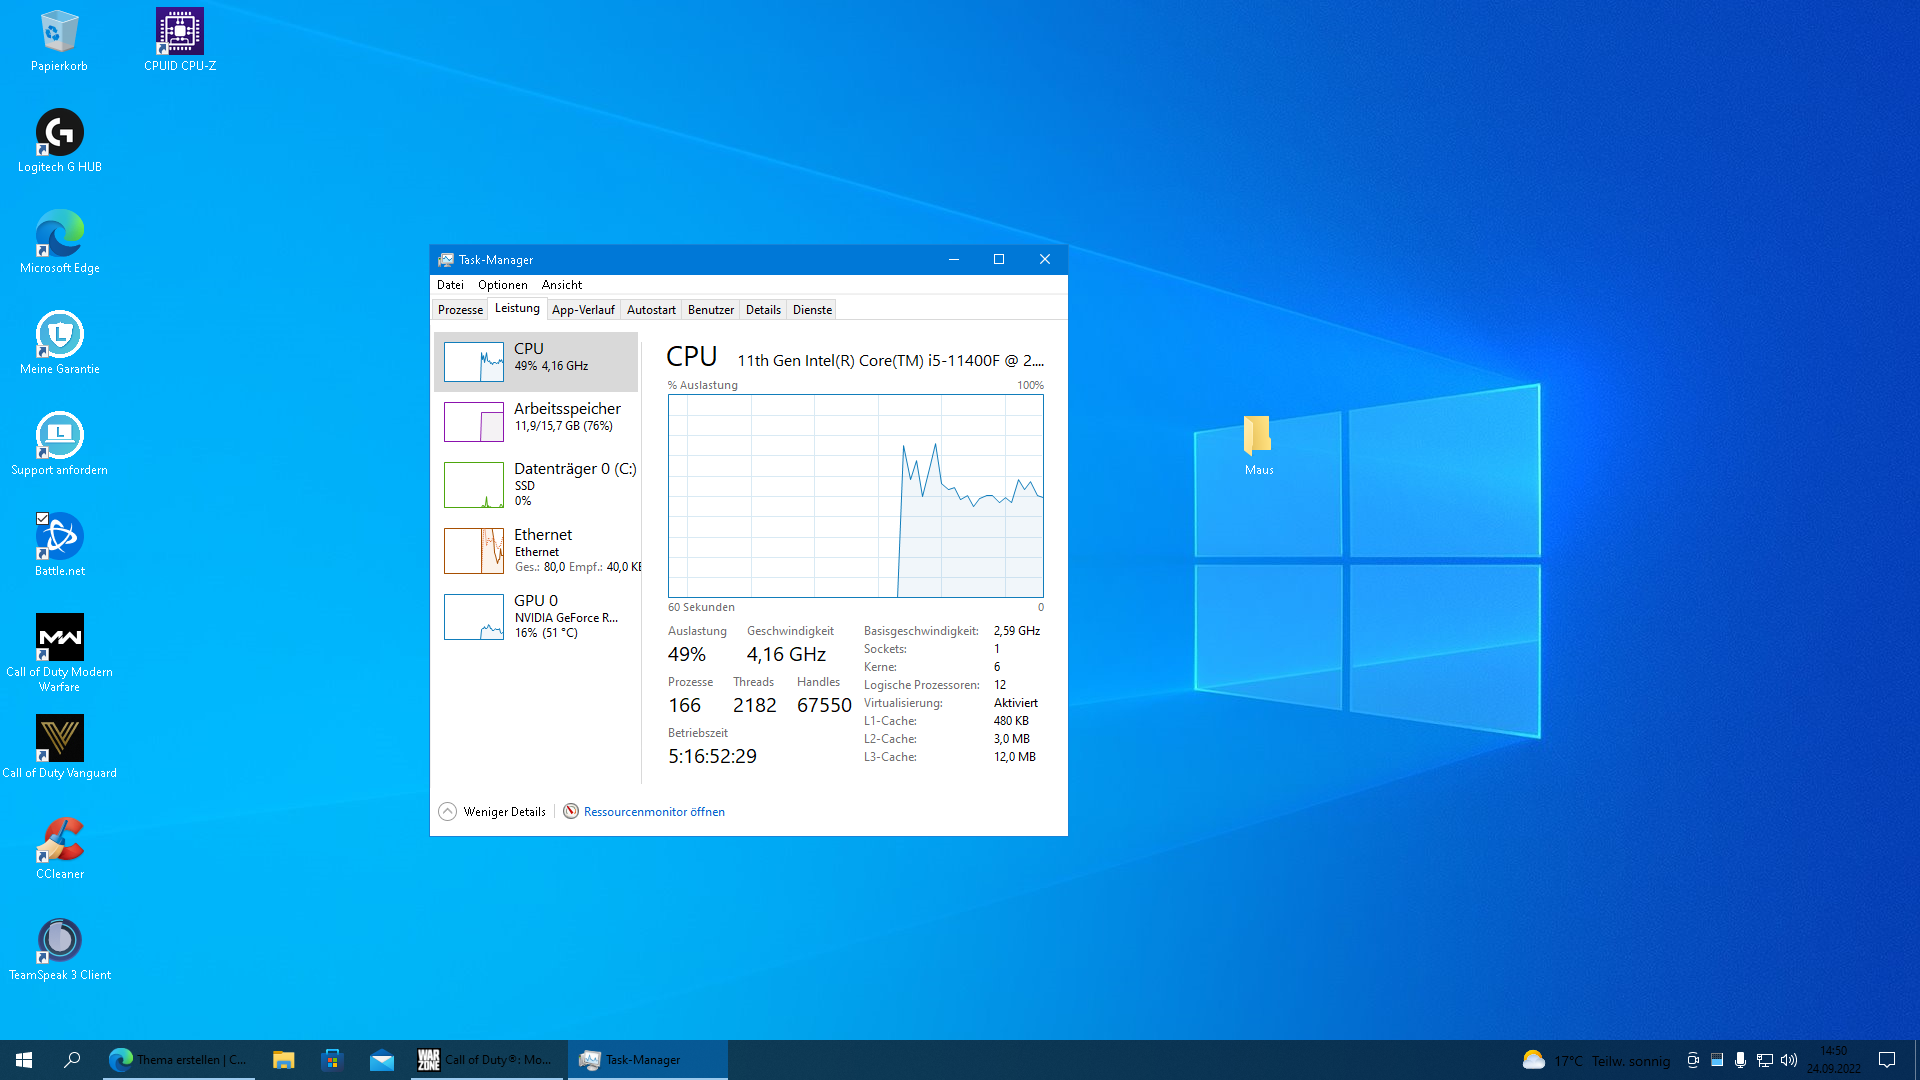The width and height of the screenshot is (1920, 1080).
Task: Switch to the Autostart tab
Action: (651, 310)
